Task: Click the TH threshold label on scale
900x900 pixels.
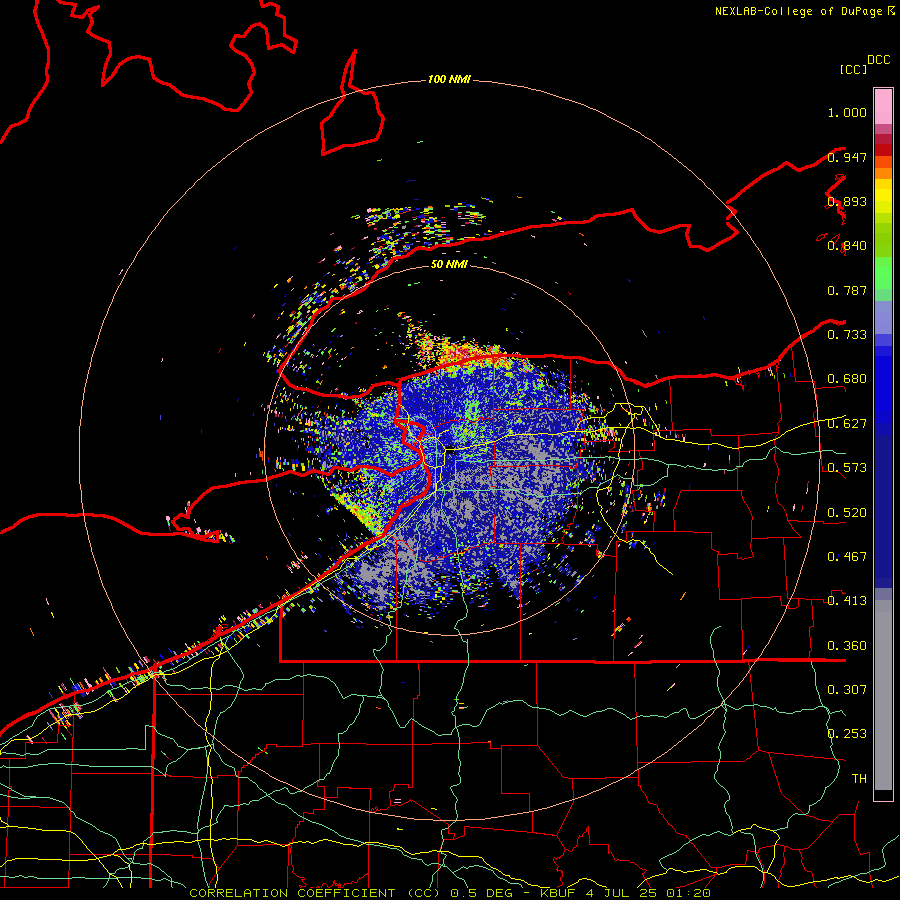Action: 859,779
